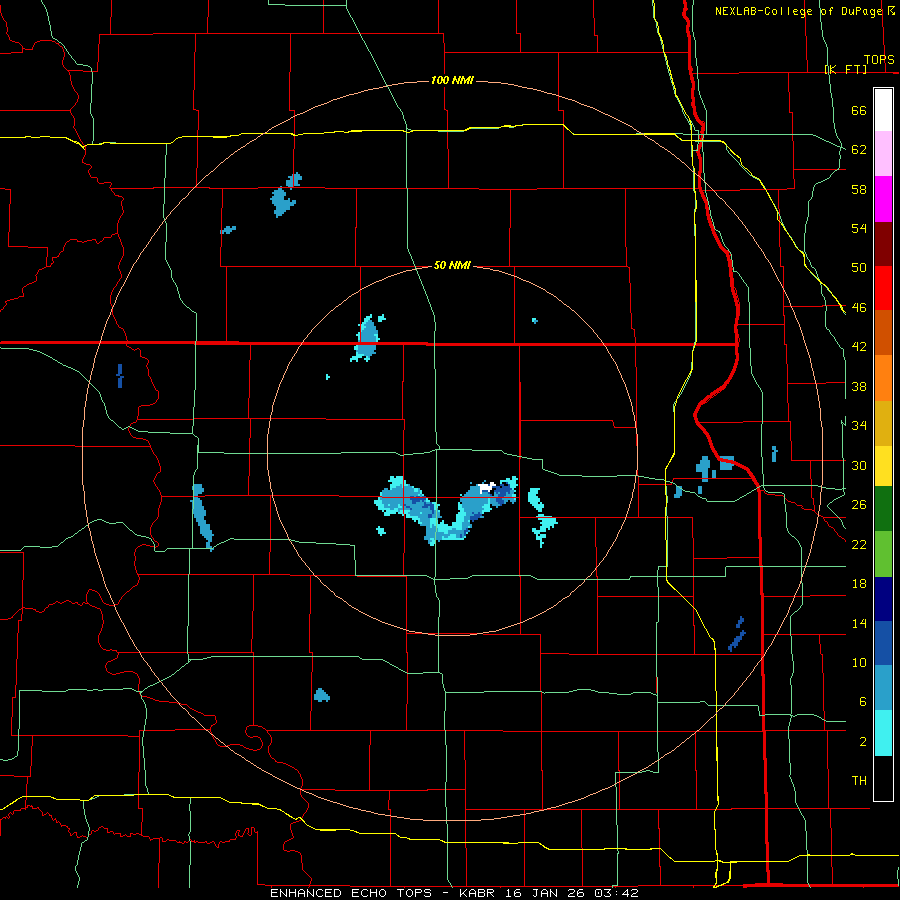Click the legend value '34'
The image size is (900, 900).
[x=859, y=425]
